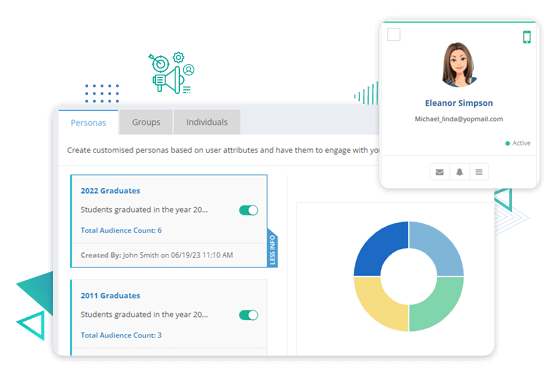Open the 2011 Graduates persona title
Image resolution: width=550 pixels, height=384 pixels.
click(x=110, y=296)
